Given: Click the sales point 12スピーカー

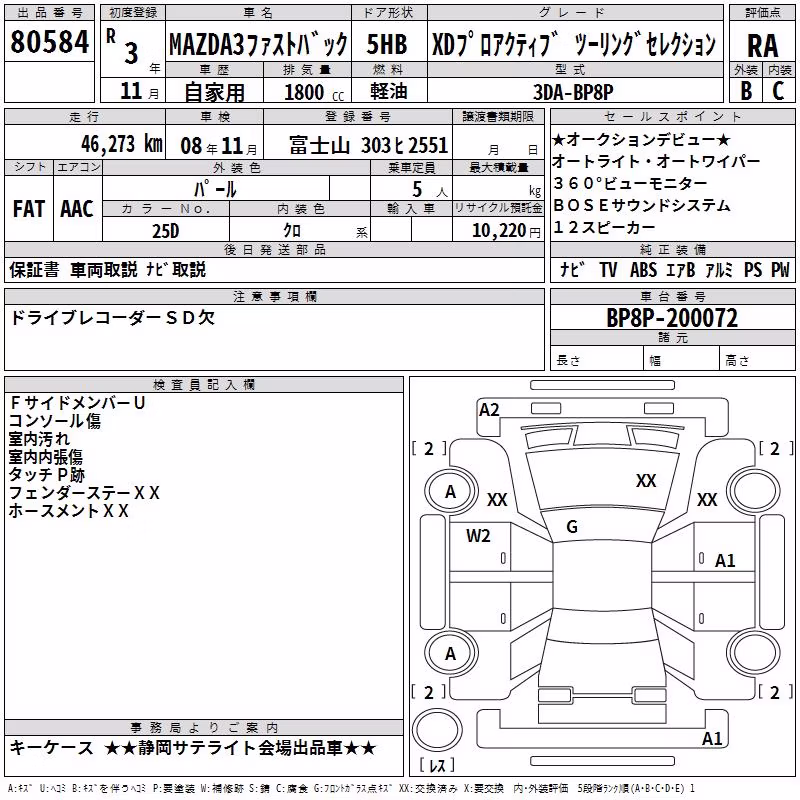Looking at the screenshot, I should 604,227.
